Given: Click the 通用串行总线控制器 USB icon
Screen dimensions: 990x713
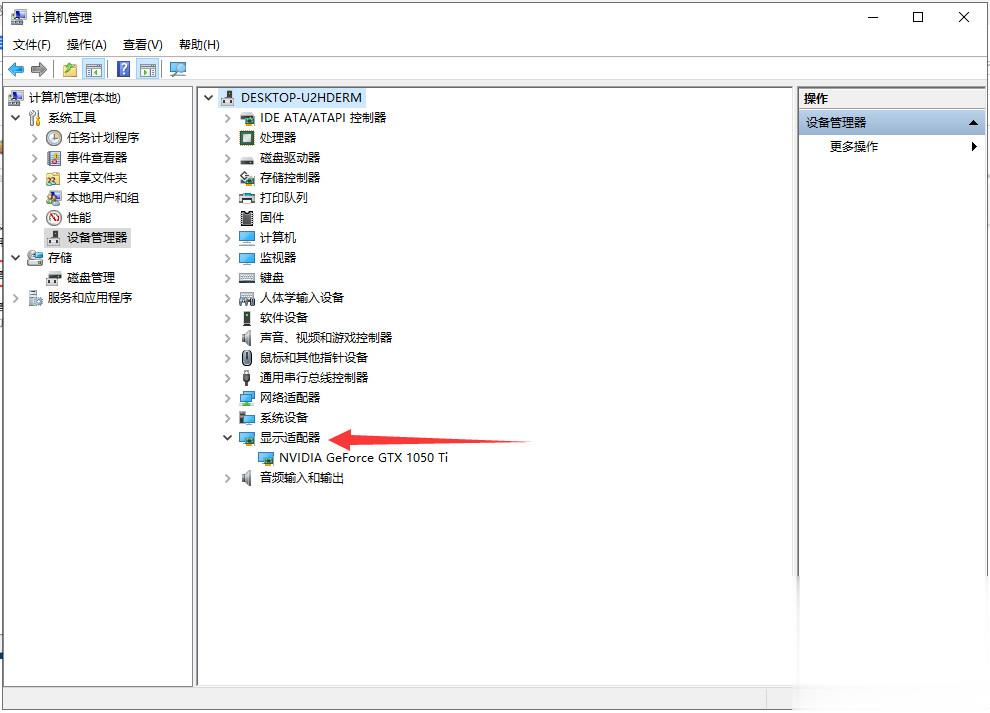Looking at the screenshot, I should point(247,378).
